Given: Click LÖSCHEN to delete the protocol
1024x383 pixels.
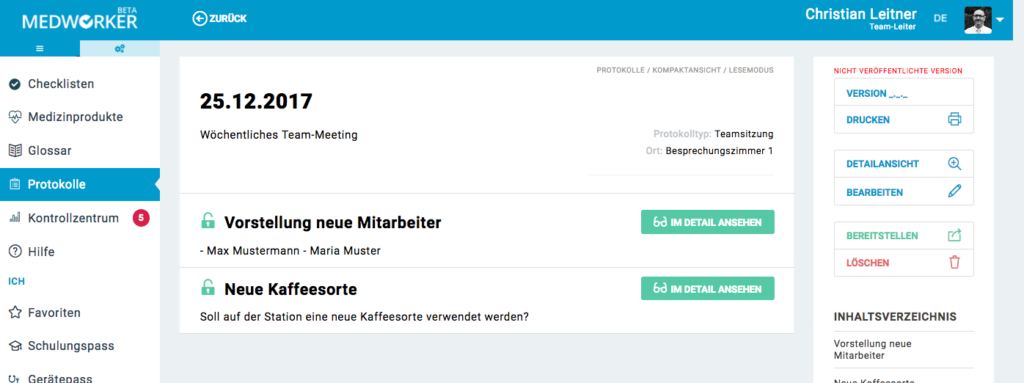Looking at the screenshot, I should pyautogui.click(x=903, y=263).
